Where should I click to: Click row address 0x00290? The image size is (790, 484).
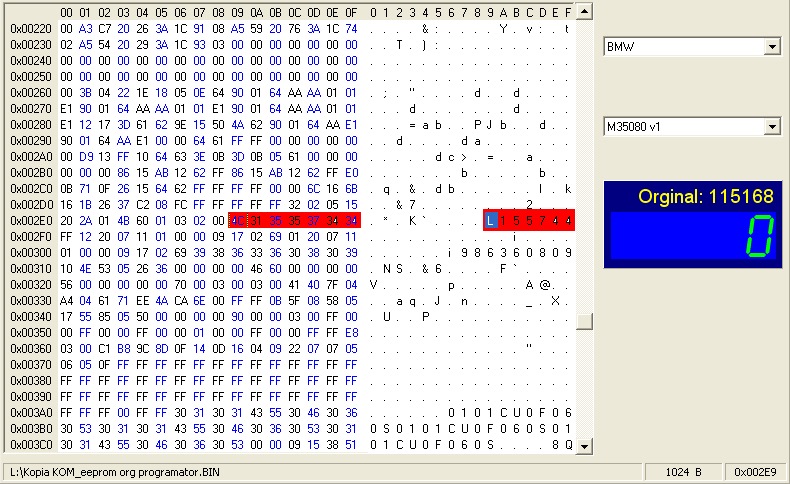tap(31, 141)
